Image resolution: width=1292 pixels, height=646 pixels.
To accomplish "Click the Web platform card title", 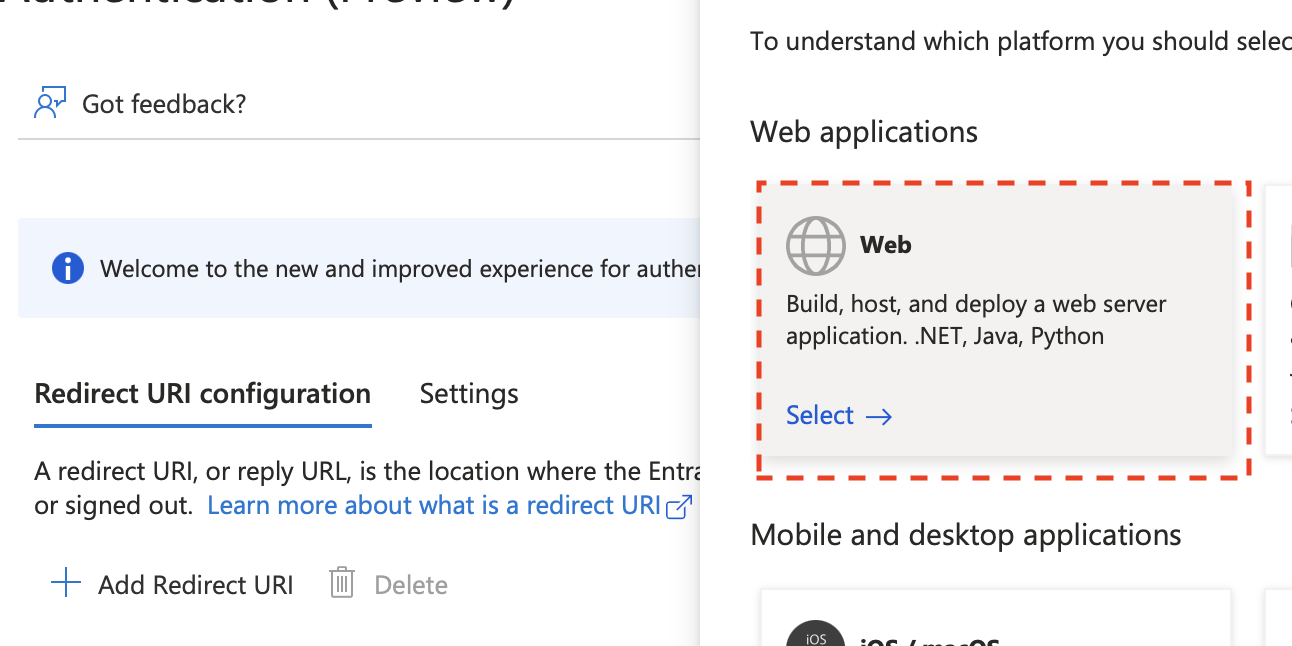I will [x=885, y=245].
